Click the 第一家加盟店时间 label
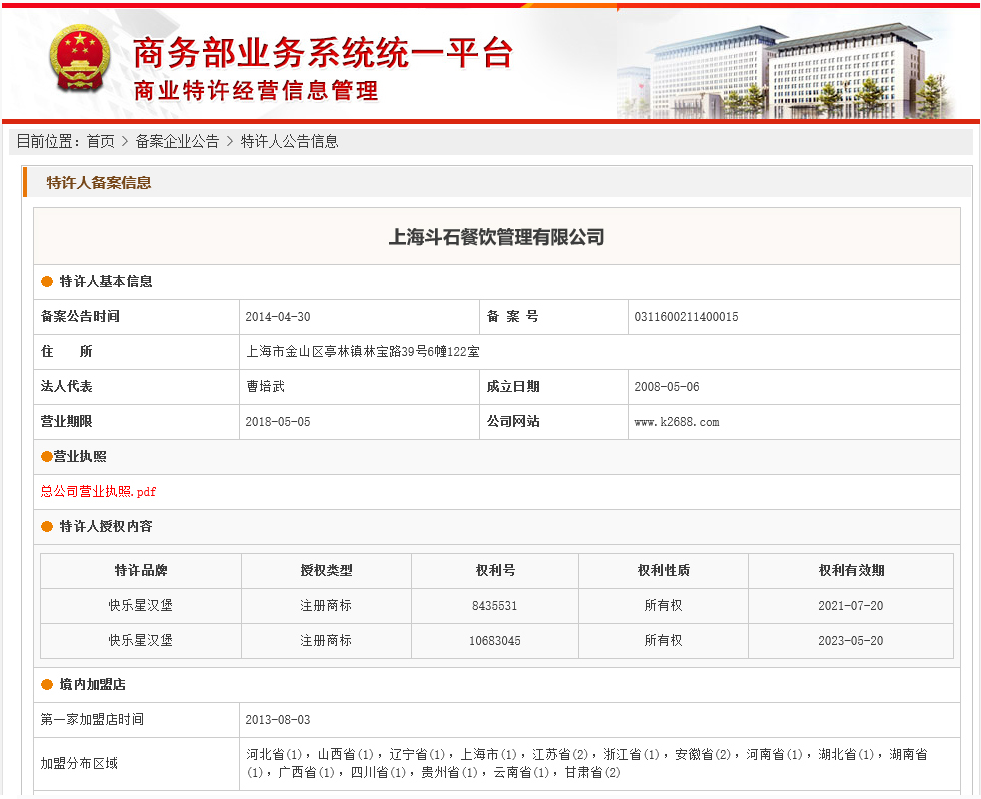981x799 pixels. point(92,720)
